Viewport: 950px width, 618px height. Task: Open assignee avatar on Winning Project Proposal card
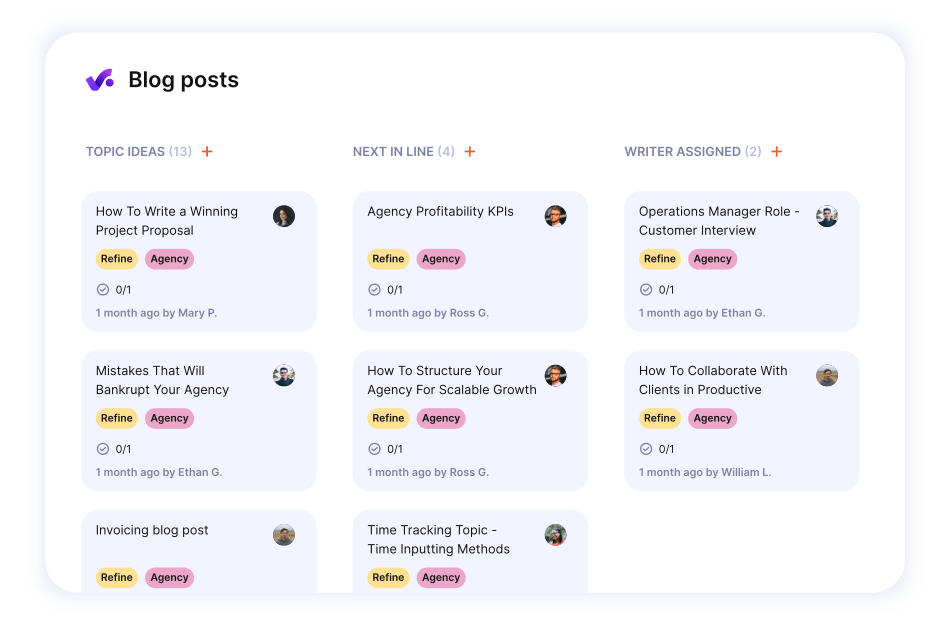(284, 216)
